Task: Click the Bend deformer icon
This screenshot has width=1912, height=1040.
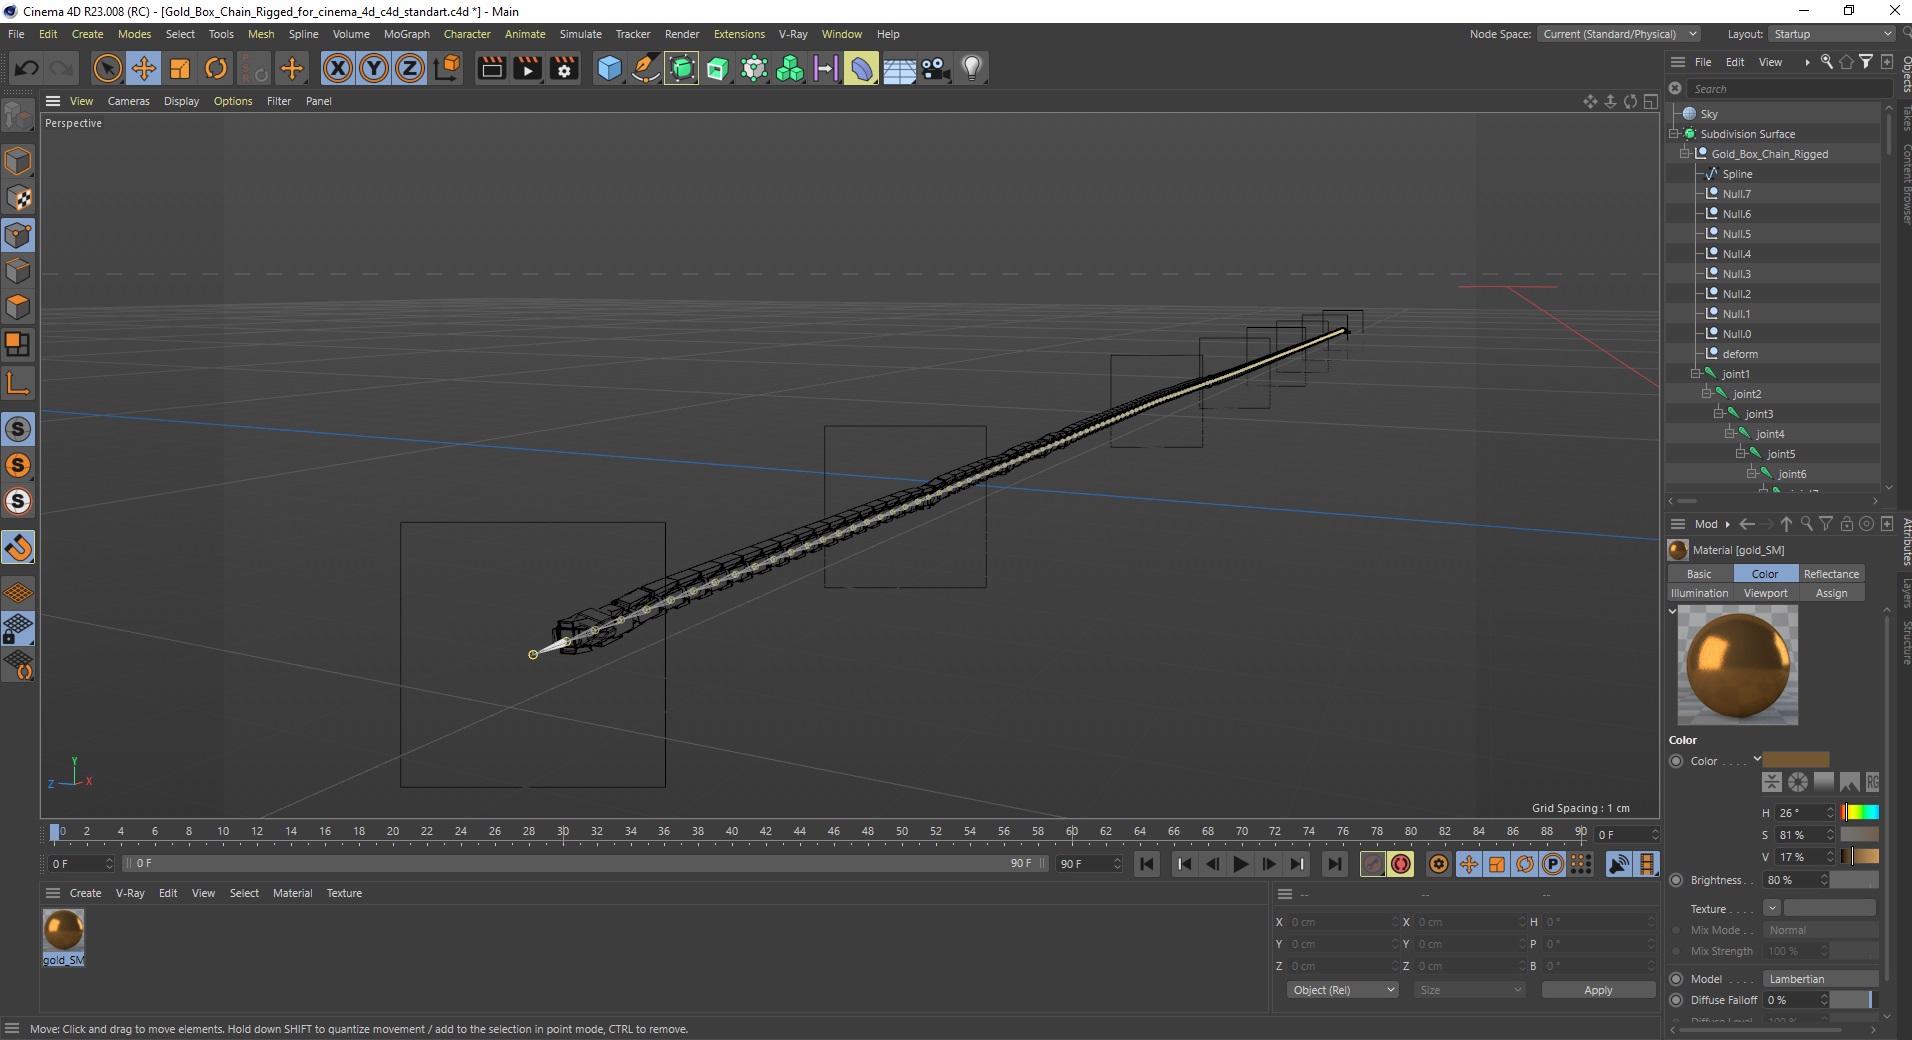Action: [x=862, y=68]
